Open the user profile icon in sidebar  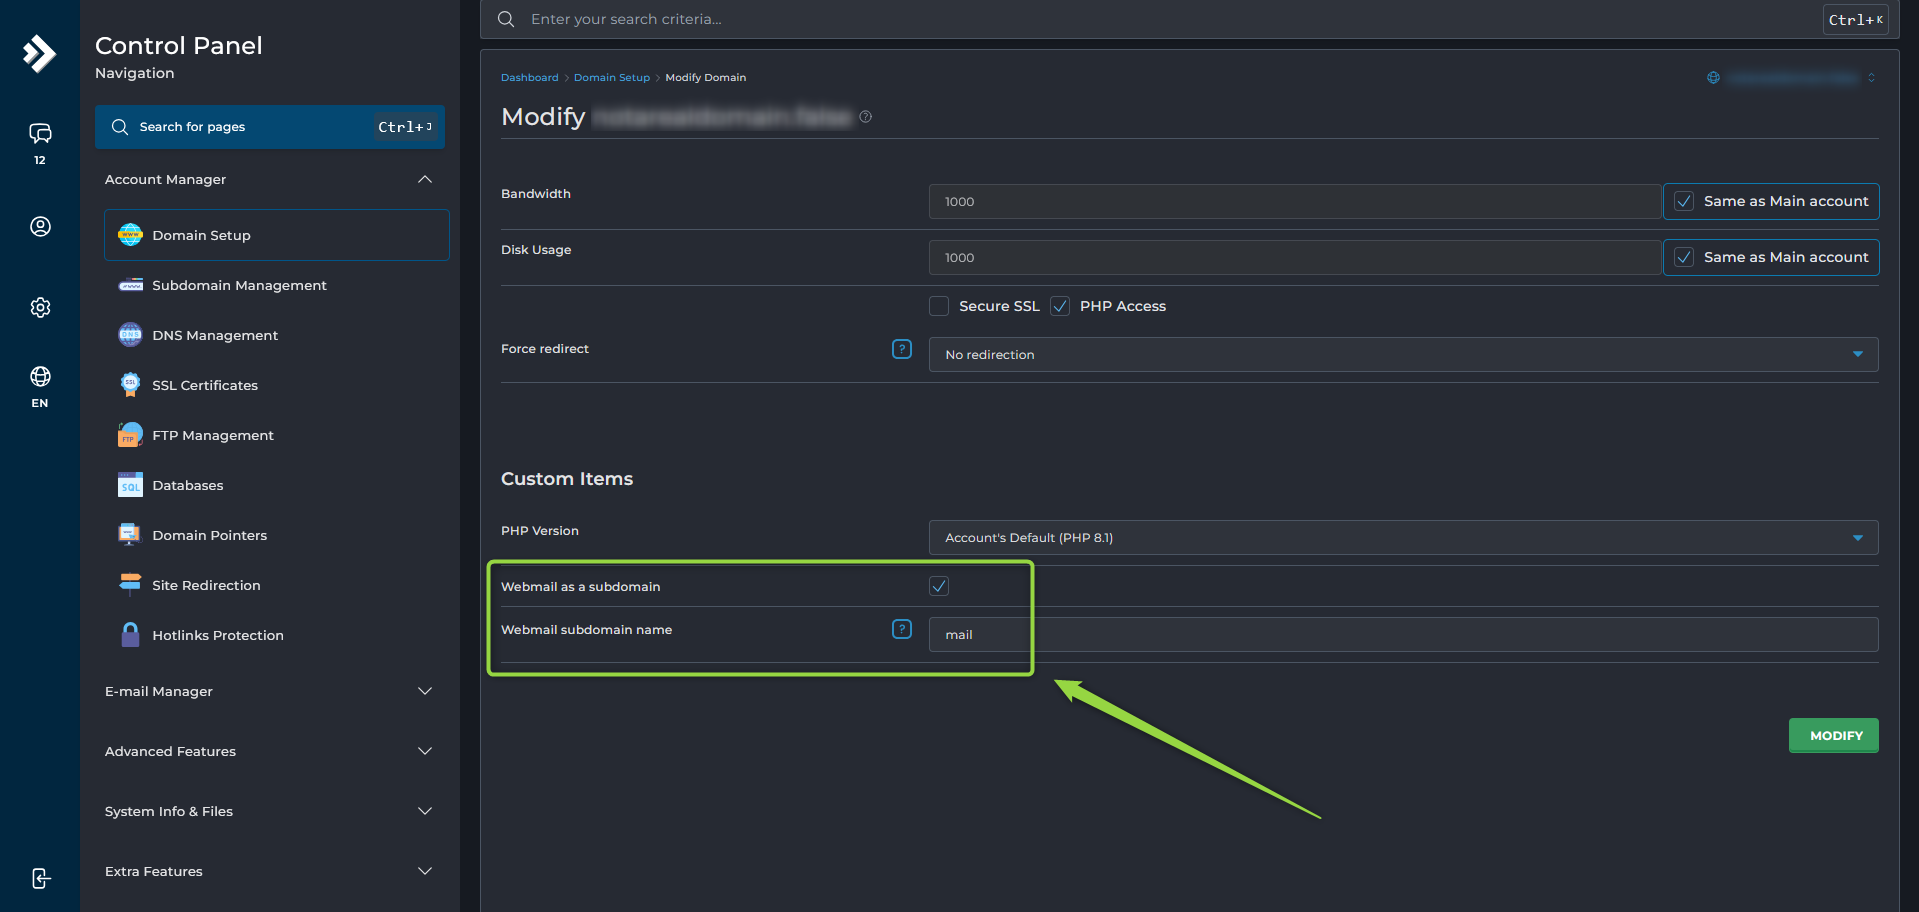(40, 227)
